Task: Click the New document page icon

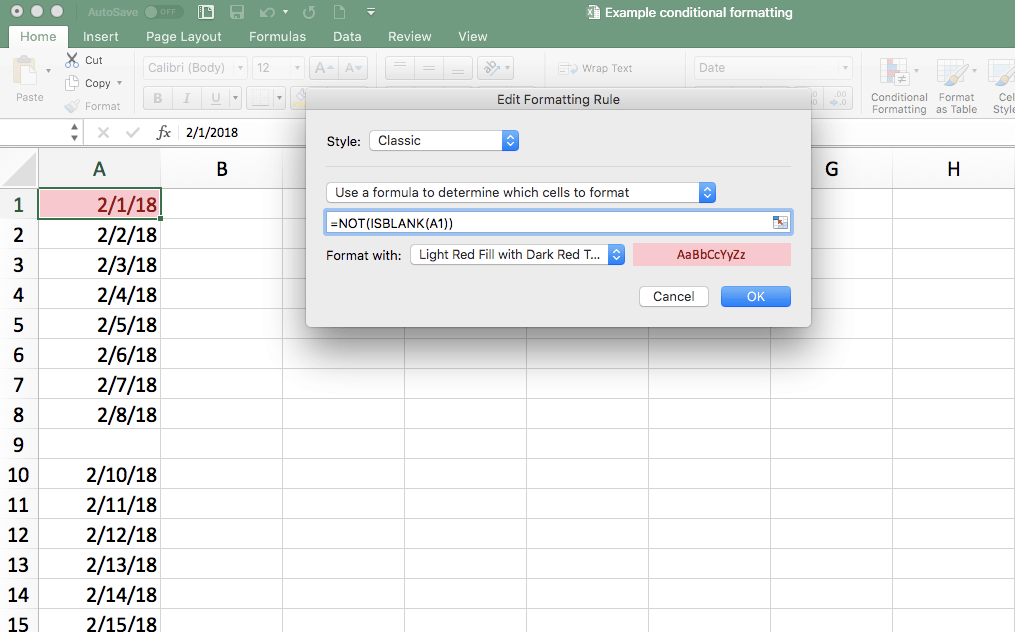Action: tap(339, 12)
